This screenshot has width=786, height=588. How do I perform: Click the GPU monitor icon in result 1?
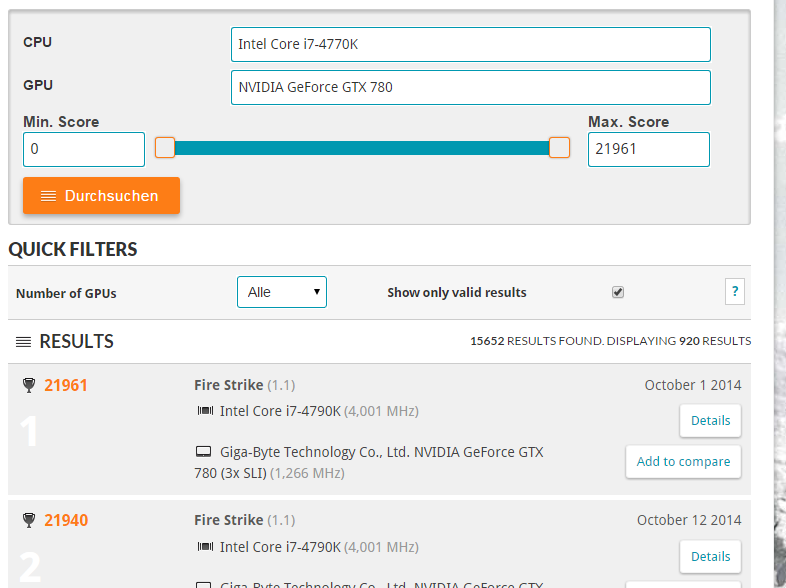(203, 452)
